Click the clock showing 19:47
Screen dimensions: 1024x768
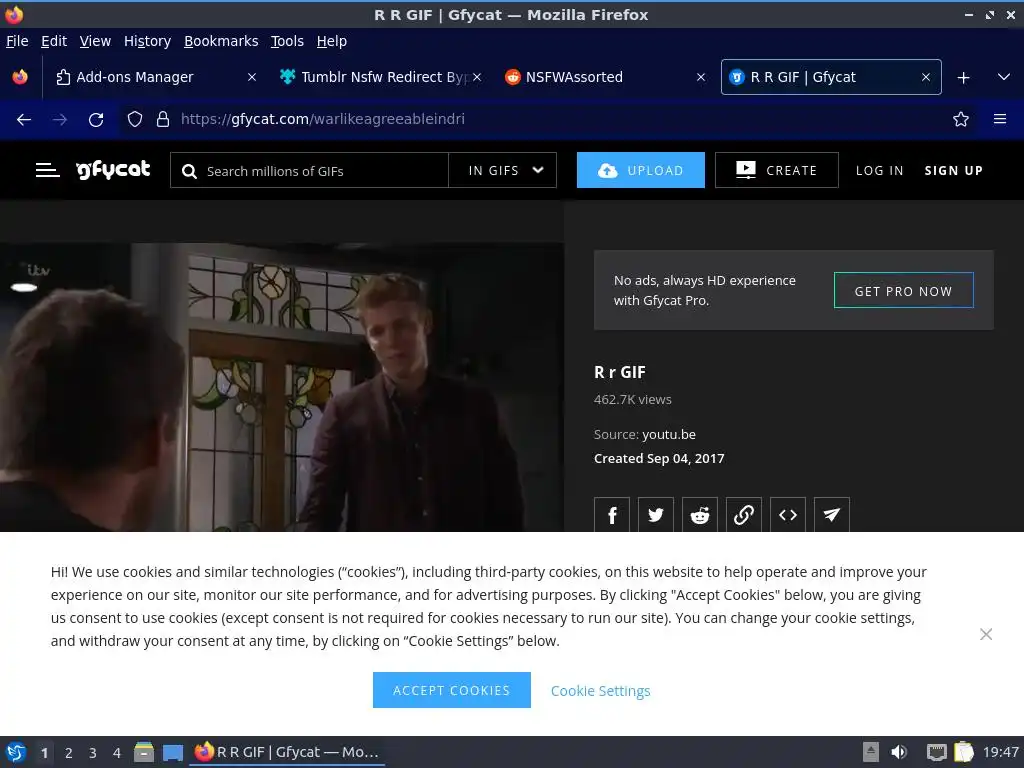(x=1000, y=752)
